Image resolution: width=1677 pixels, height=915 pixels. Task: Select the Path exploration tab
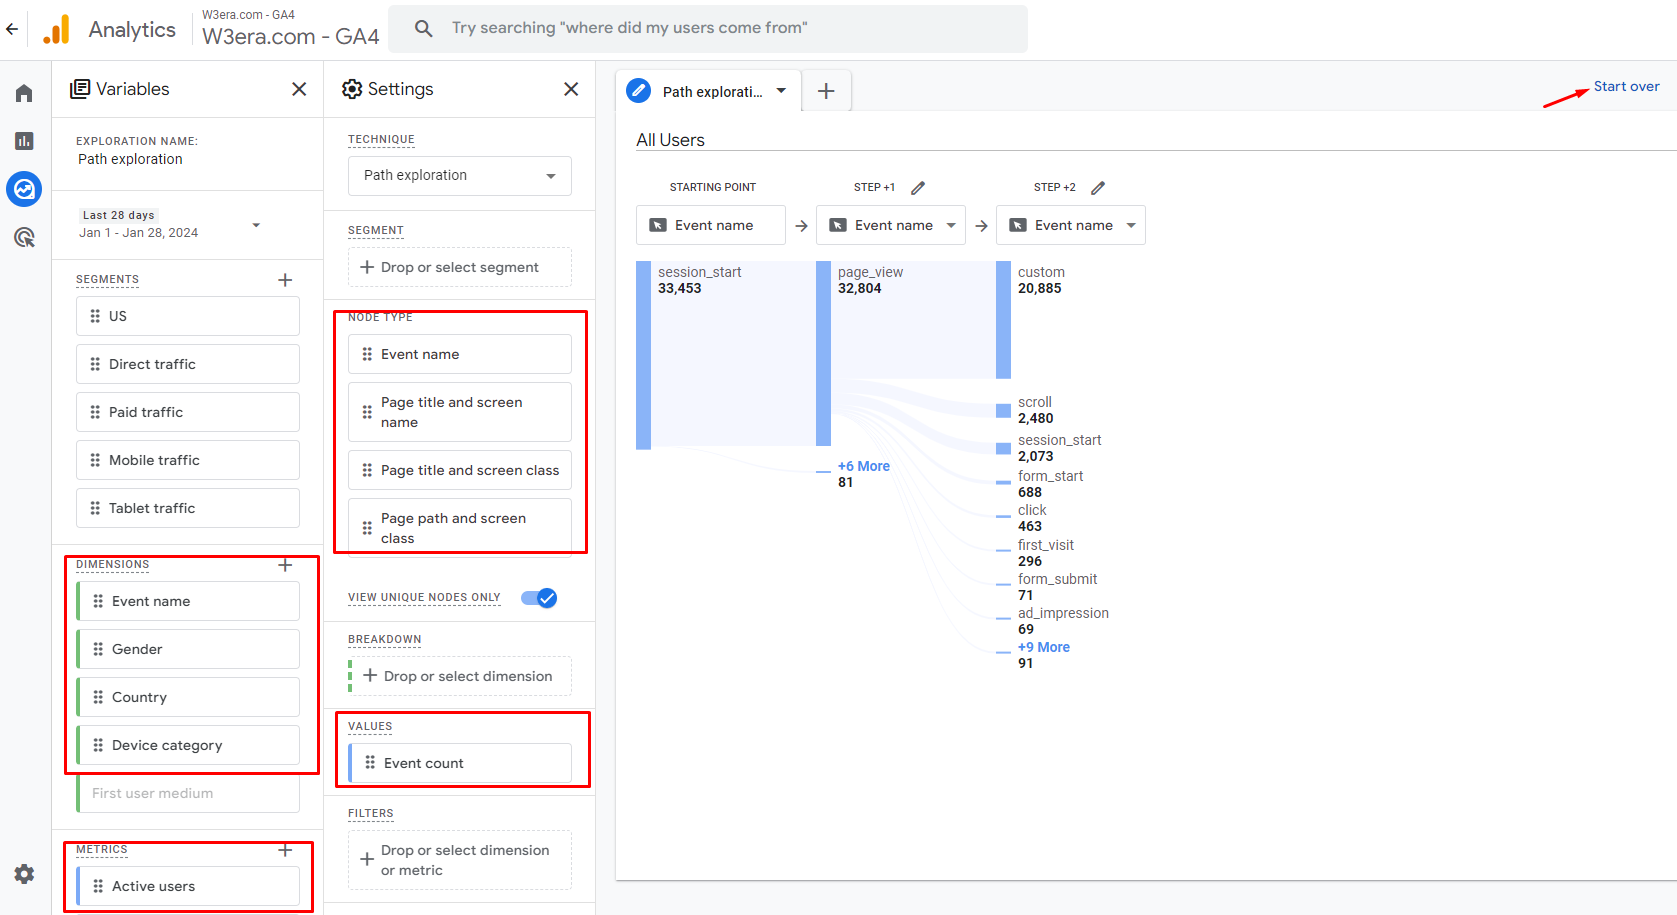tap(709, 91)
